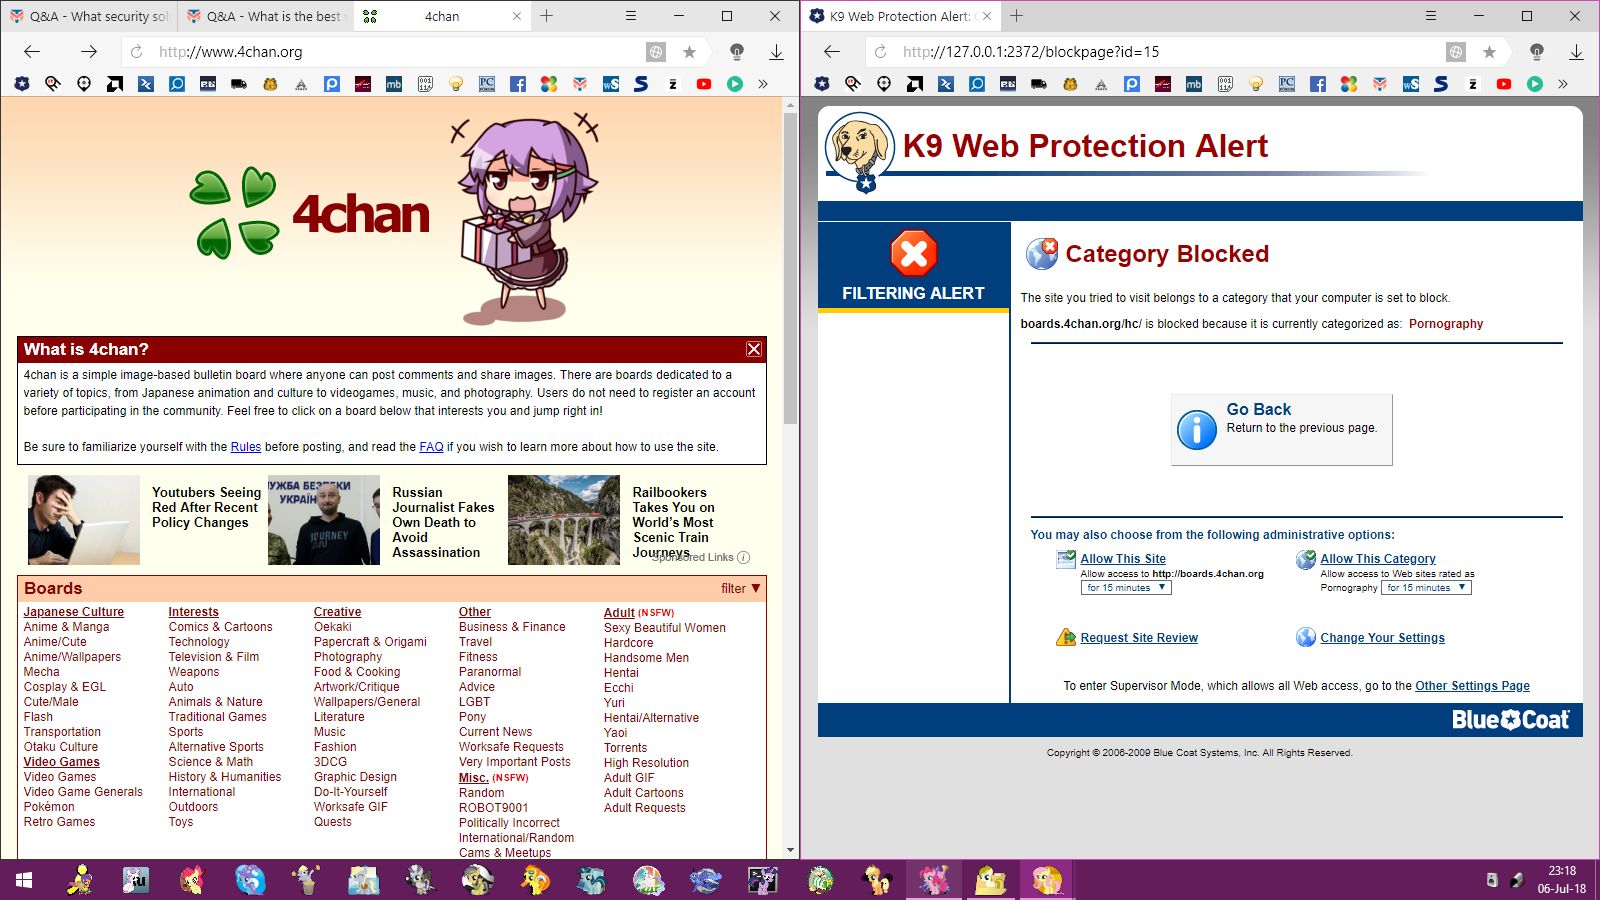The height and width of the screenshot is (900, 1600).
Task: Select the K9 Web Protection Alert tab
Action: pyautogui.click(x=900, y=16)
